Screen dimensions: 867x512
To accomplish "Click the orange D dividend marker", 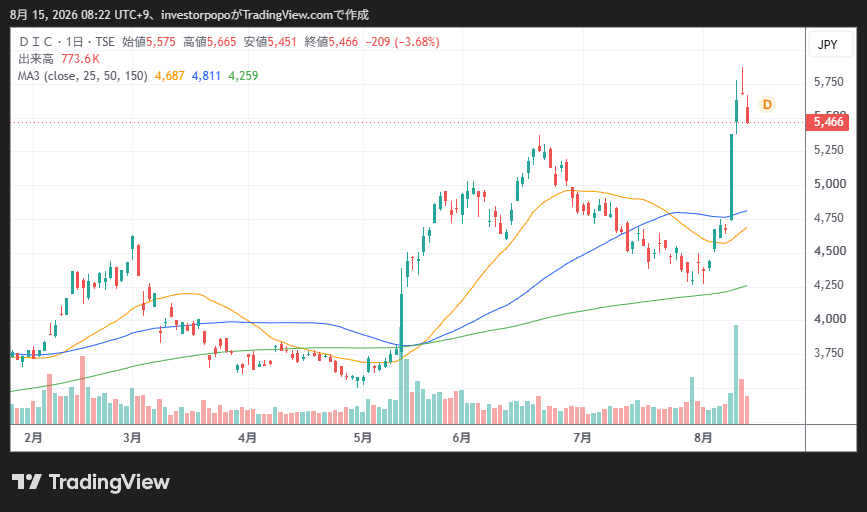I will 767,105.
